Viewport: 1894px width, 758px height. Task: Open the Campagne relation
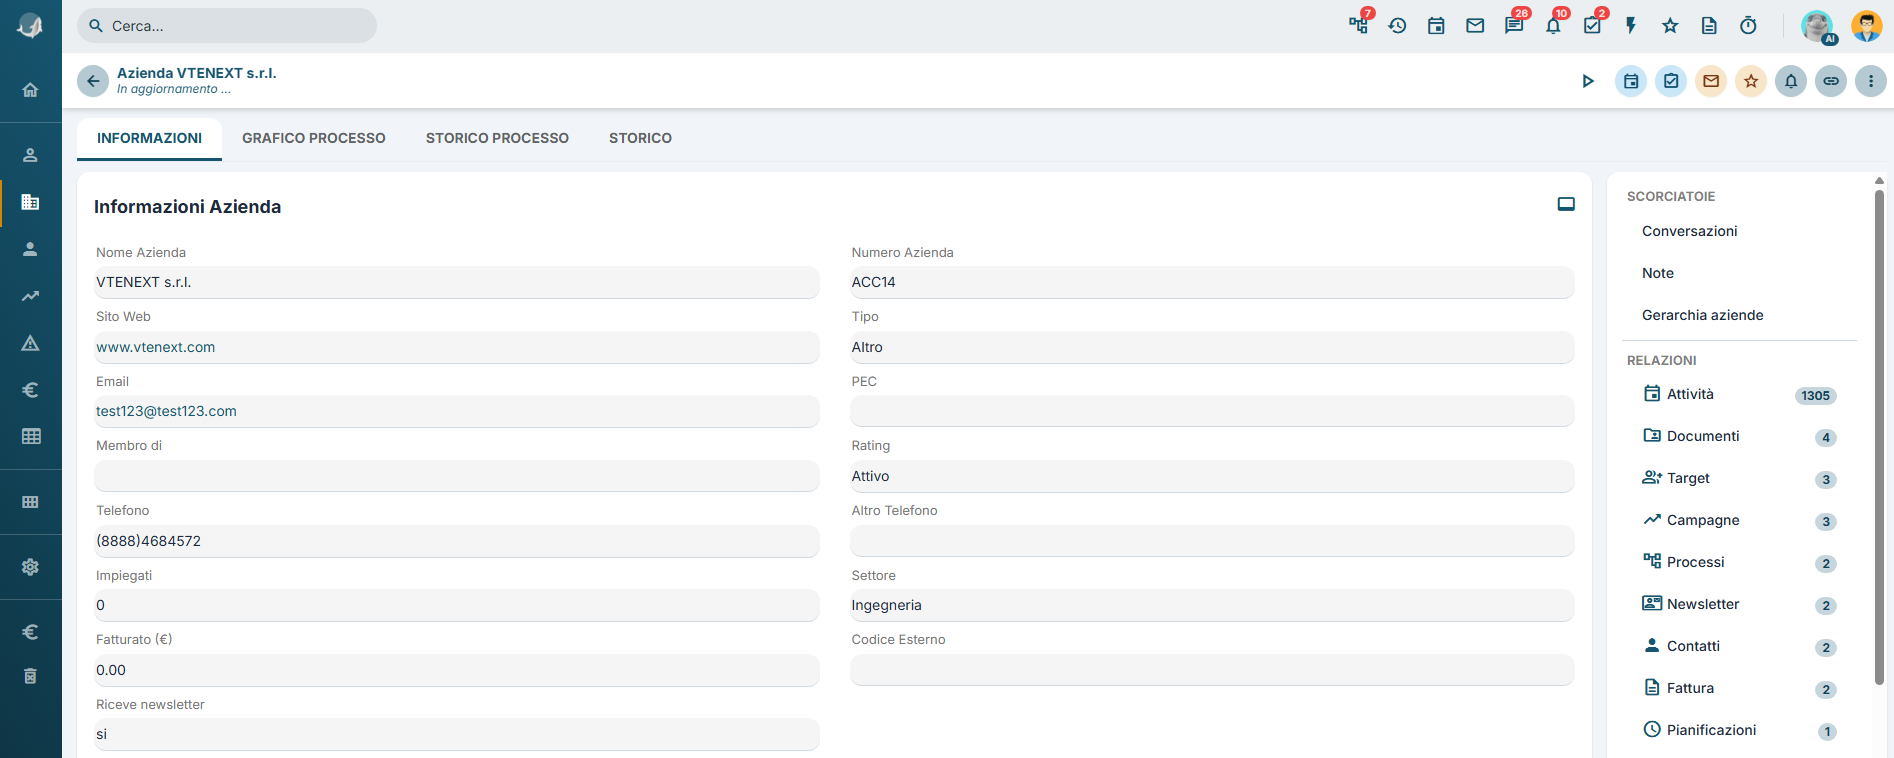[1740, 520]
